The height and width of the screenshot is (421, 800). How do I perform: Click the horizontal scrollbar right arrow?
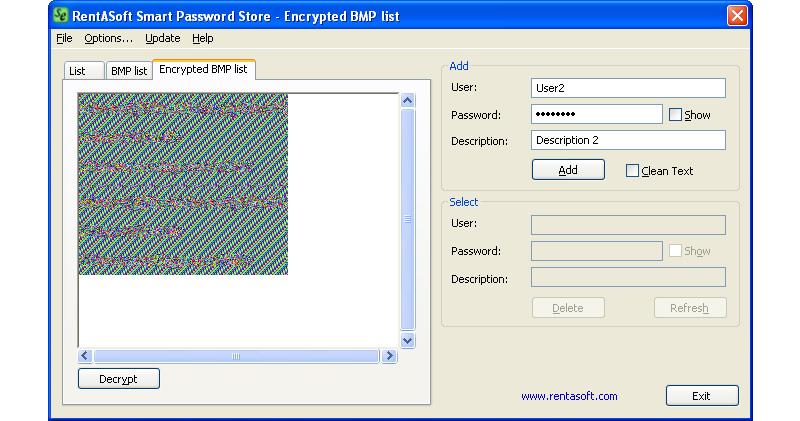point(389,356)
